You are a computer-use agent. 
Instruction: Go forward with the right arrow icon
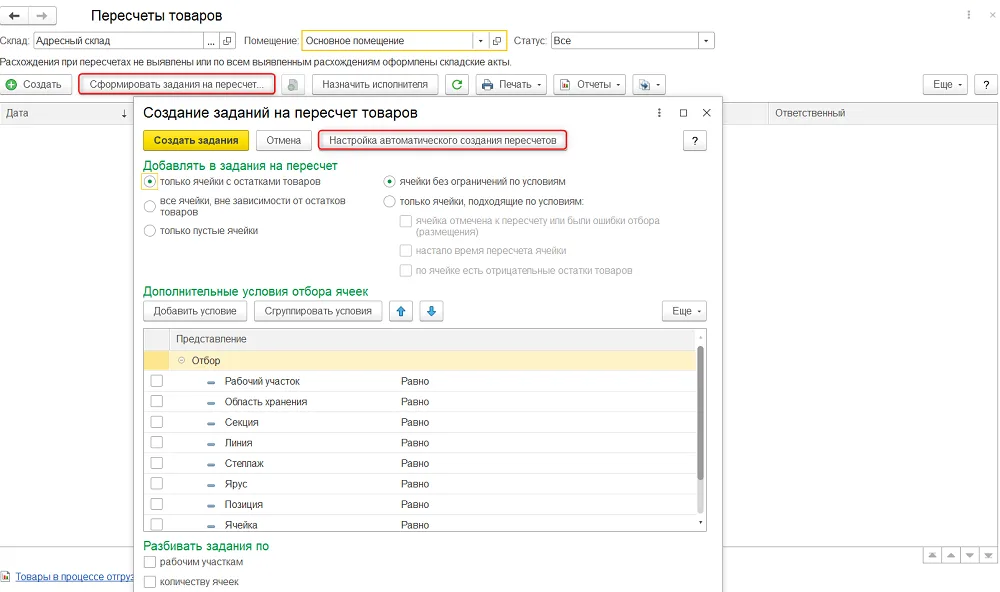click(x=42, y=15)
